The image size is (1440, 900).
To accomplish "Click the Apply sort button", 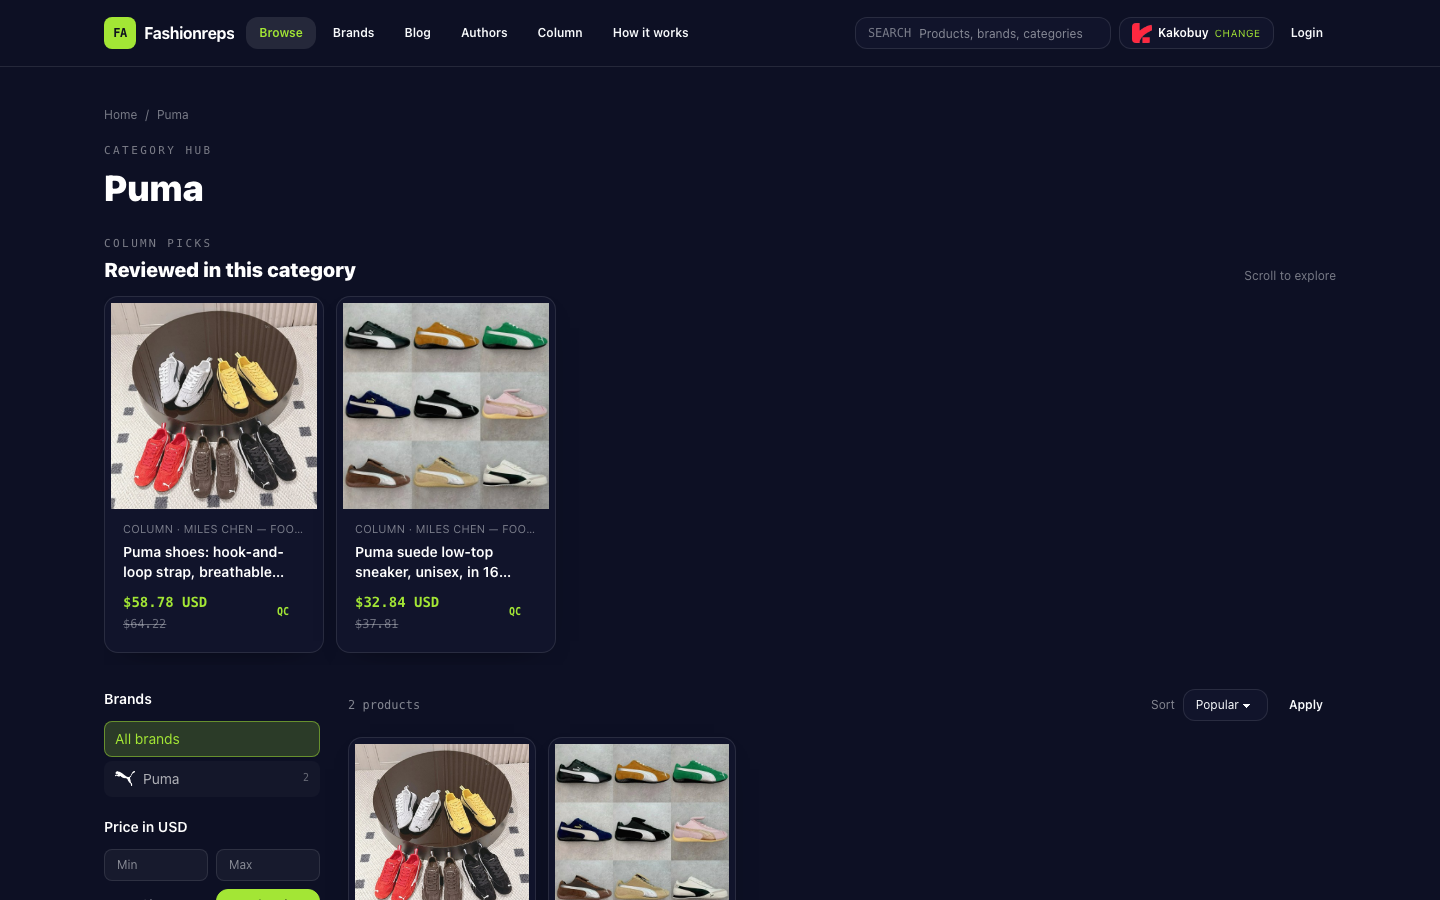I will point(1306,705).
